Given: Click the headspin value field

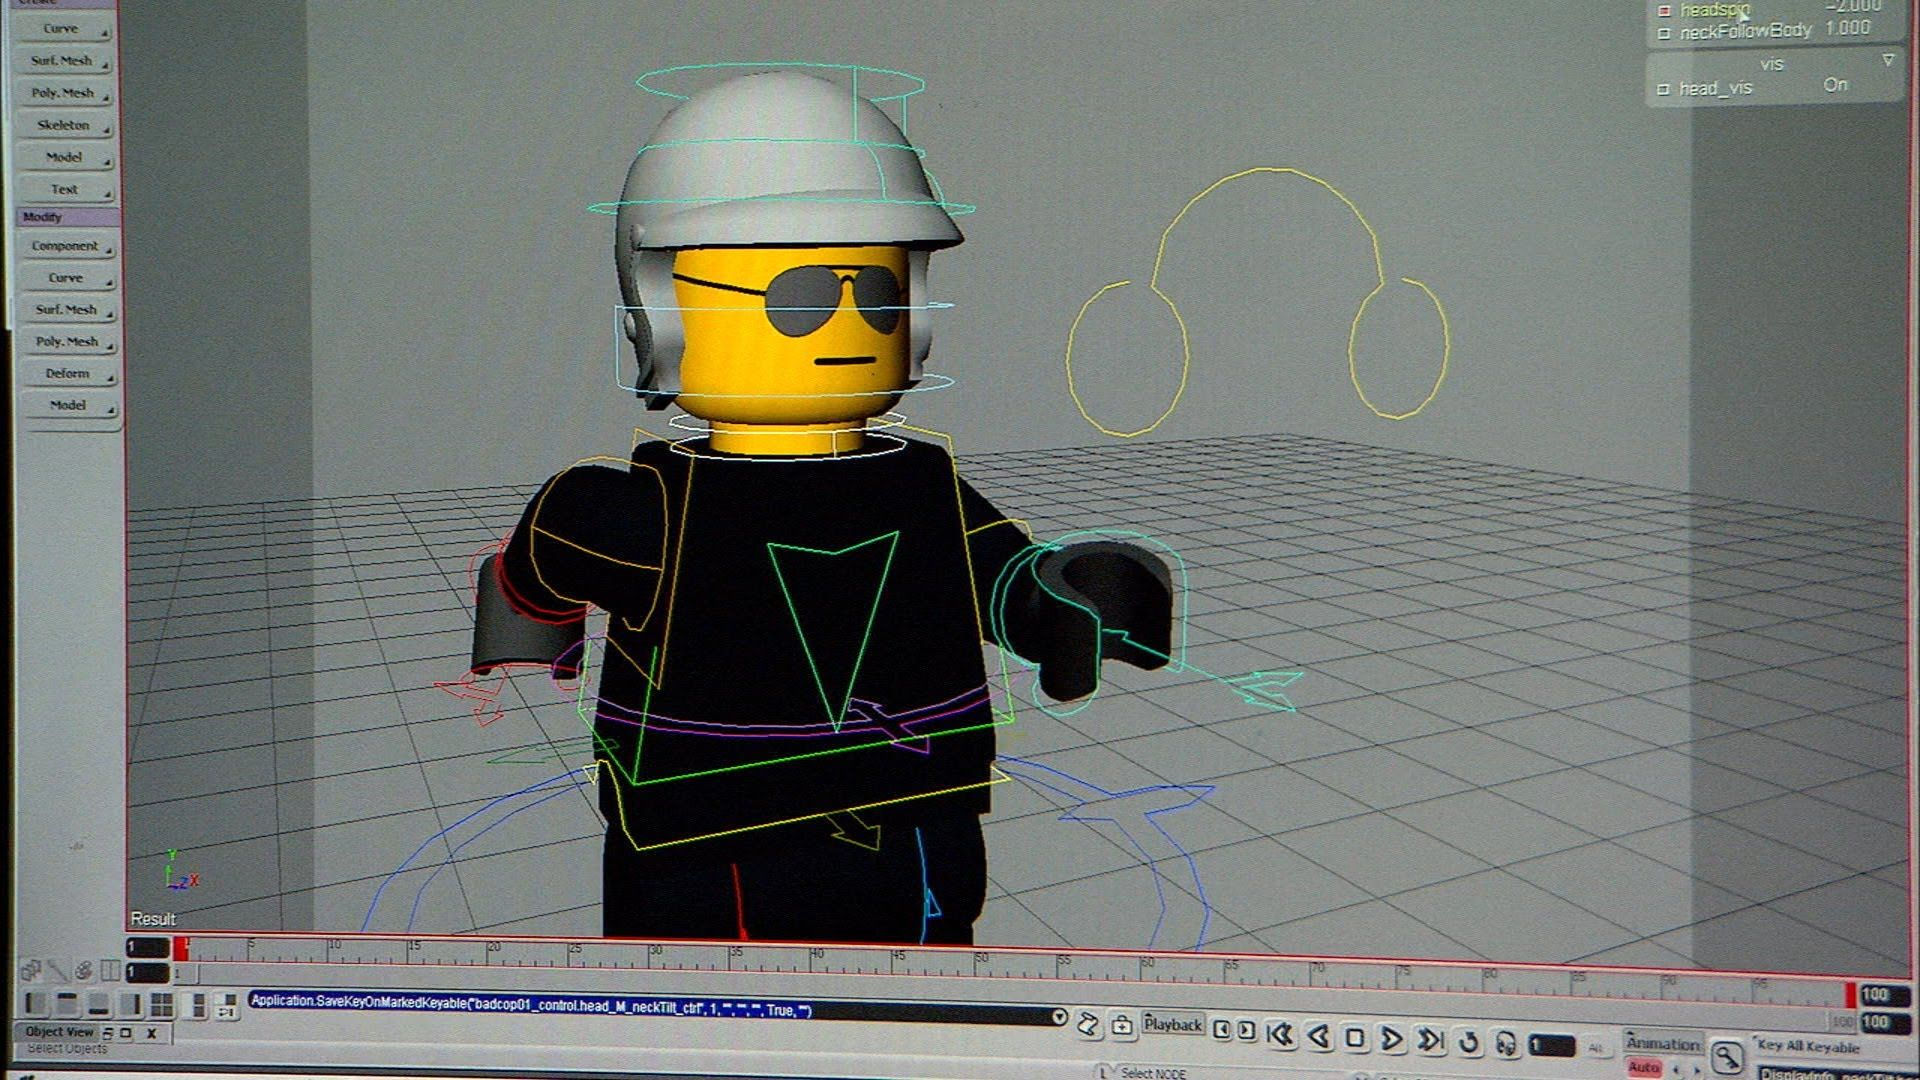Looking at the screenshot, I should pos(1853,7).
